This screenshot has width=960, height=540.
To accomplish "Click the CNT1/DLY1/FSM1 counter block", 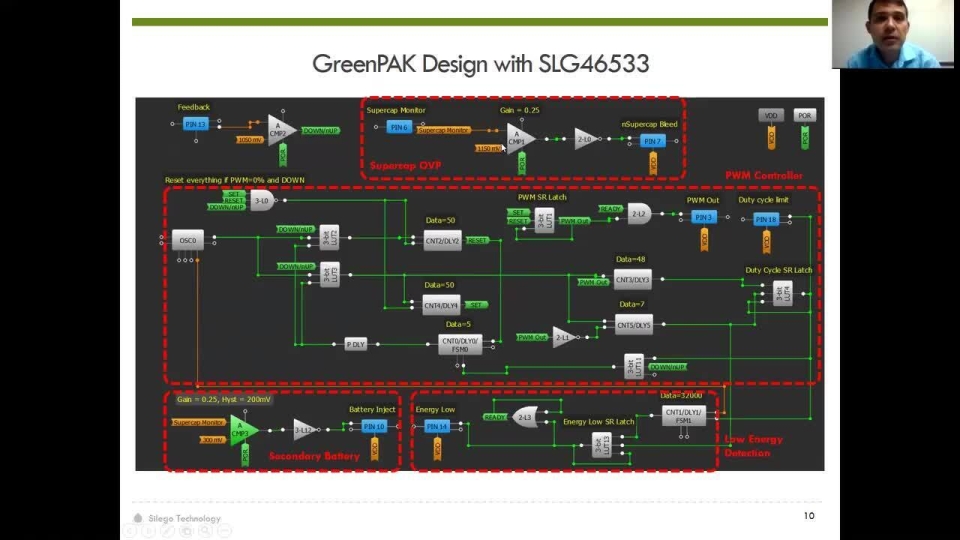I will coord(684,415).
